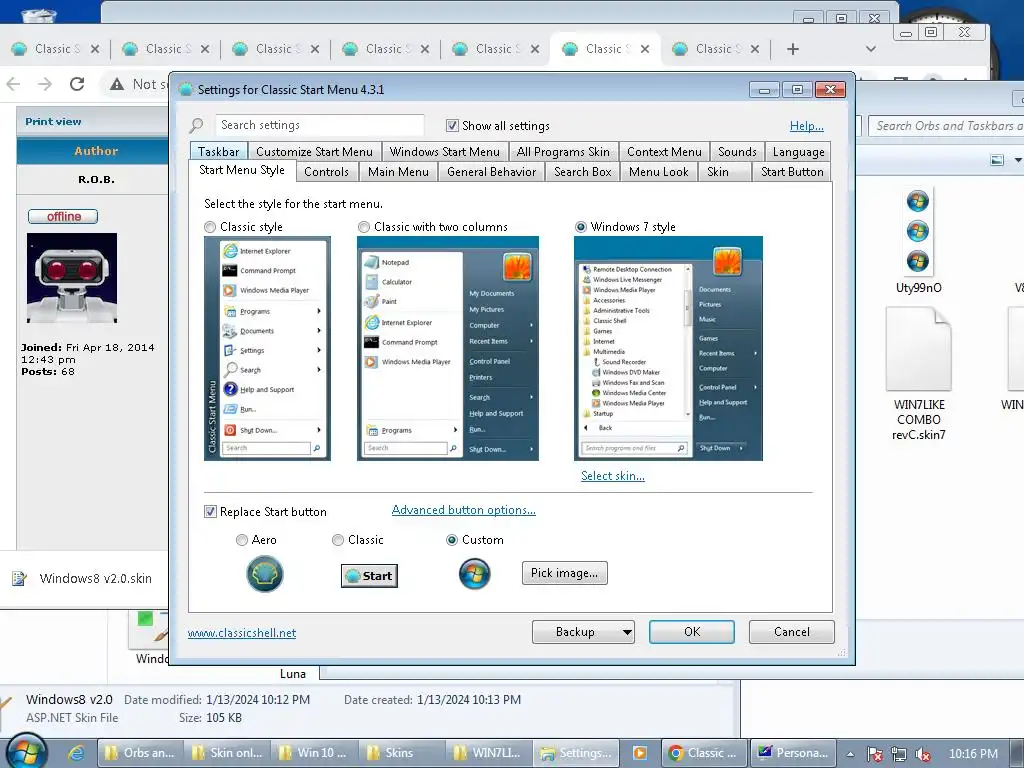Screen dimensions: 1024x768
Task: Open the All Programs Skin tab
Action: tap(563, 152)
